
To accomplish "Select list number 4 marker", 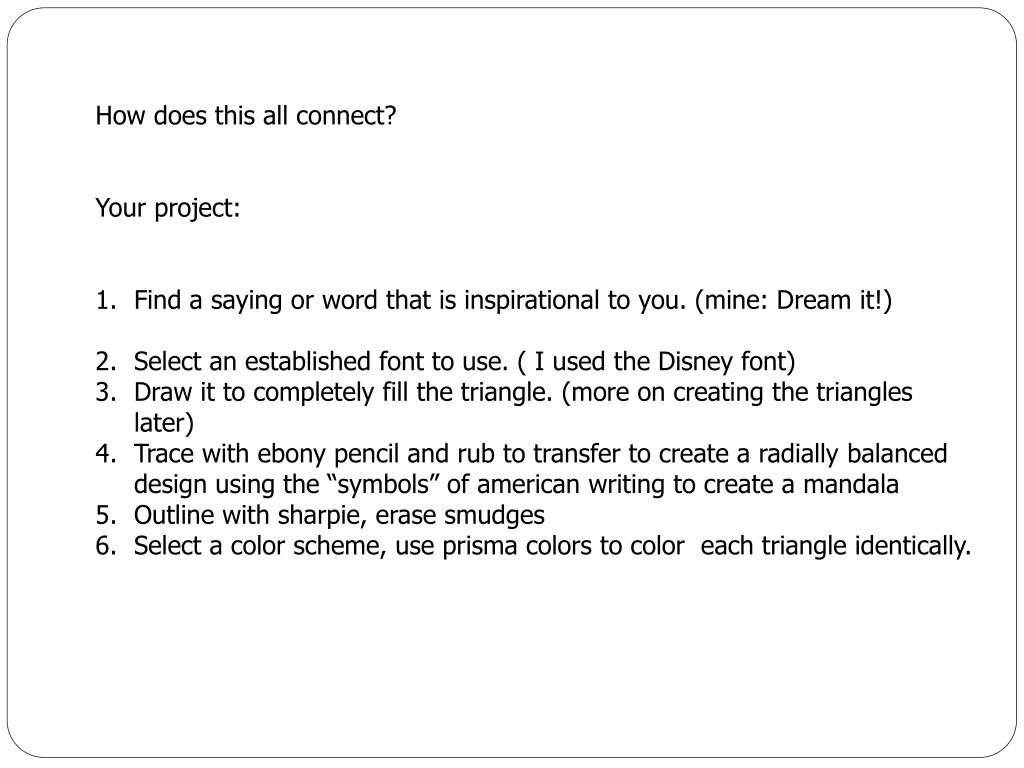I will tap(106, 454).
